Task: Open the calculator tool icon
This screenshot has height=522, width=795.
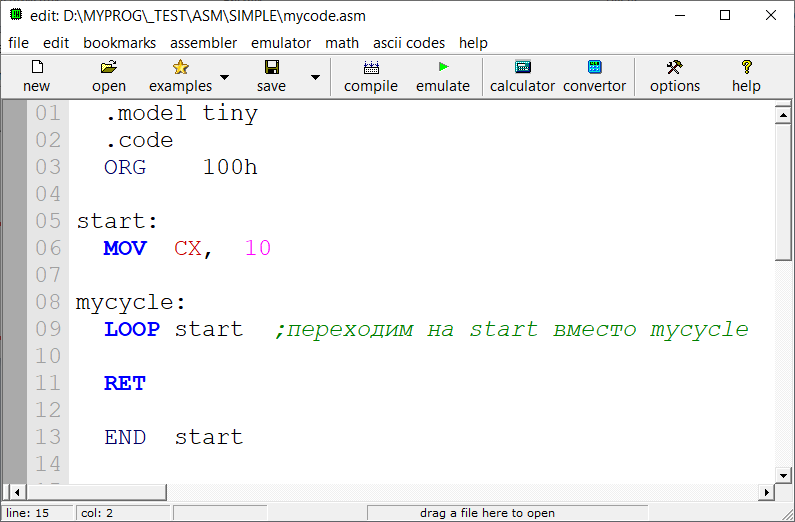Action: click(x=522, y=67)
